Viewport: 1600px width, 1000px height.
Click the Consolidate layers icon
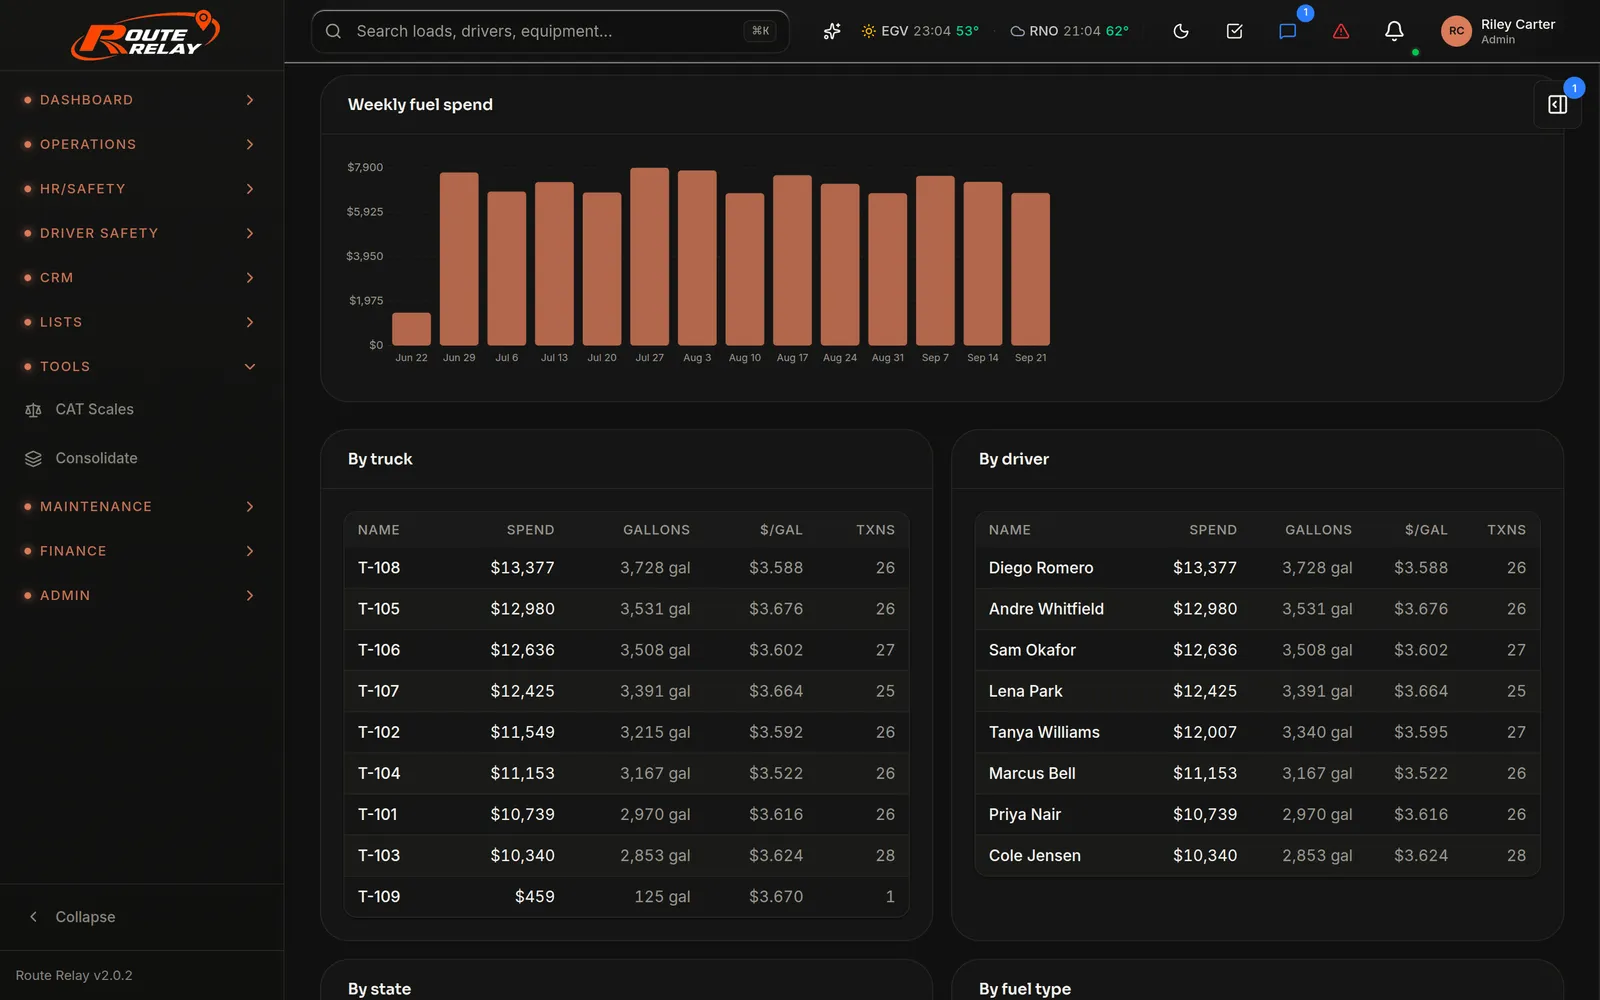(33, 458)
